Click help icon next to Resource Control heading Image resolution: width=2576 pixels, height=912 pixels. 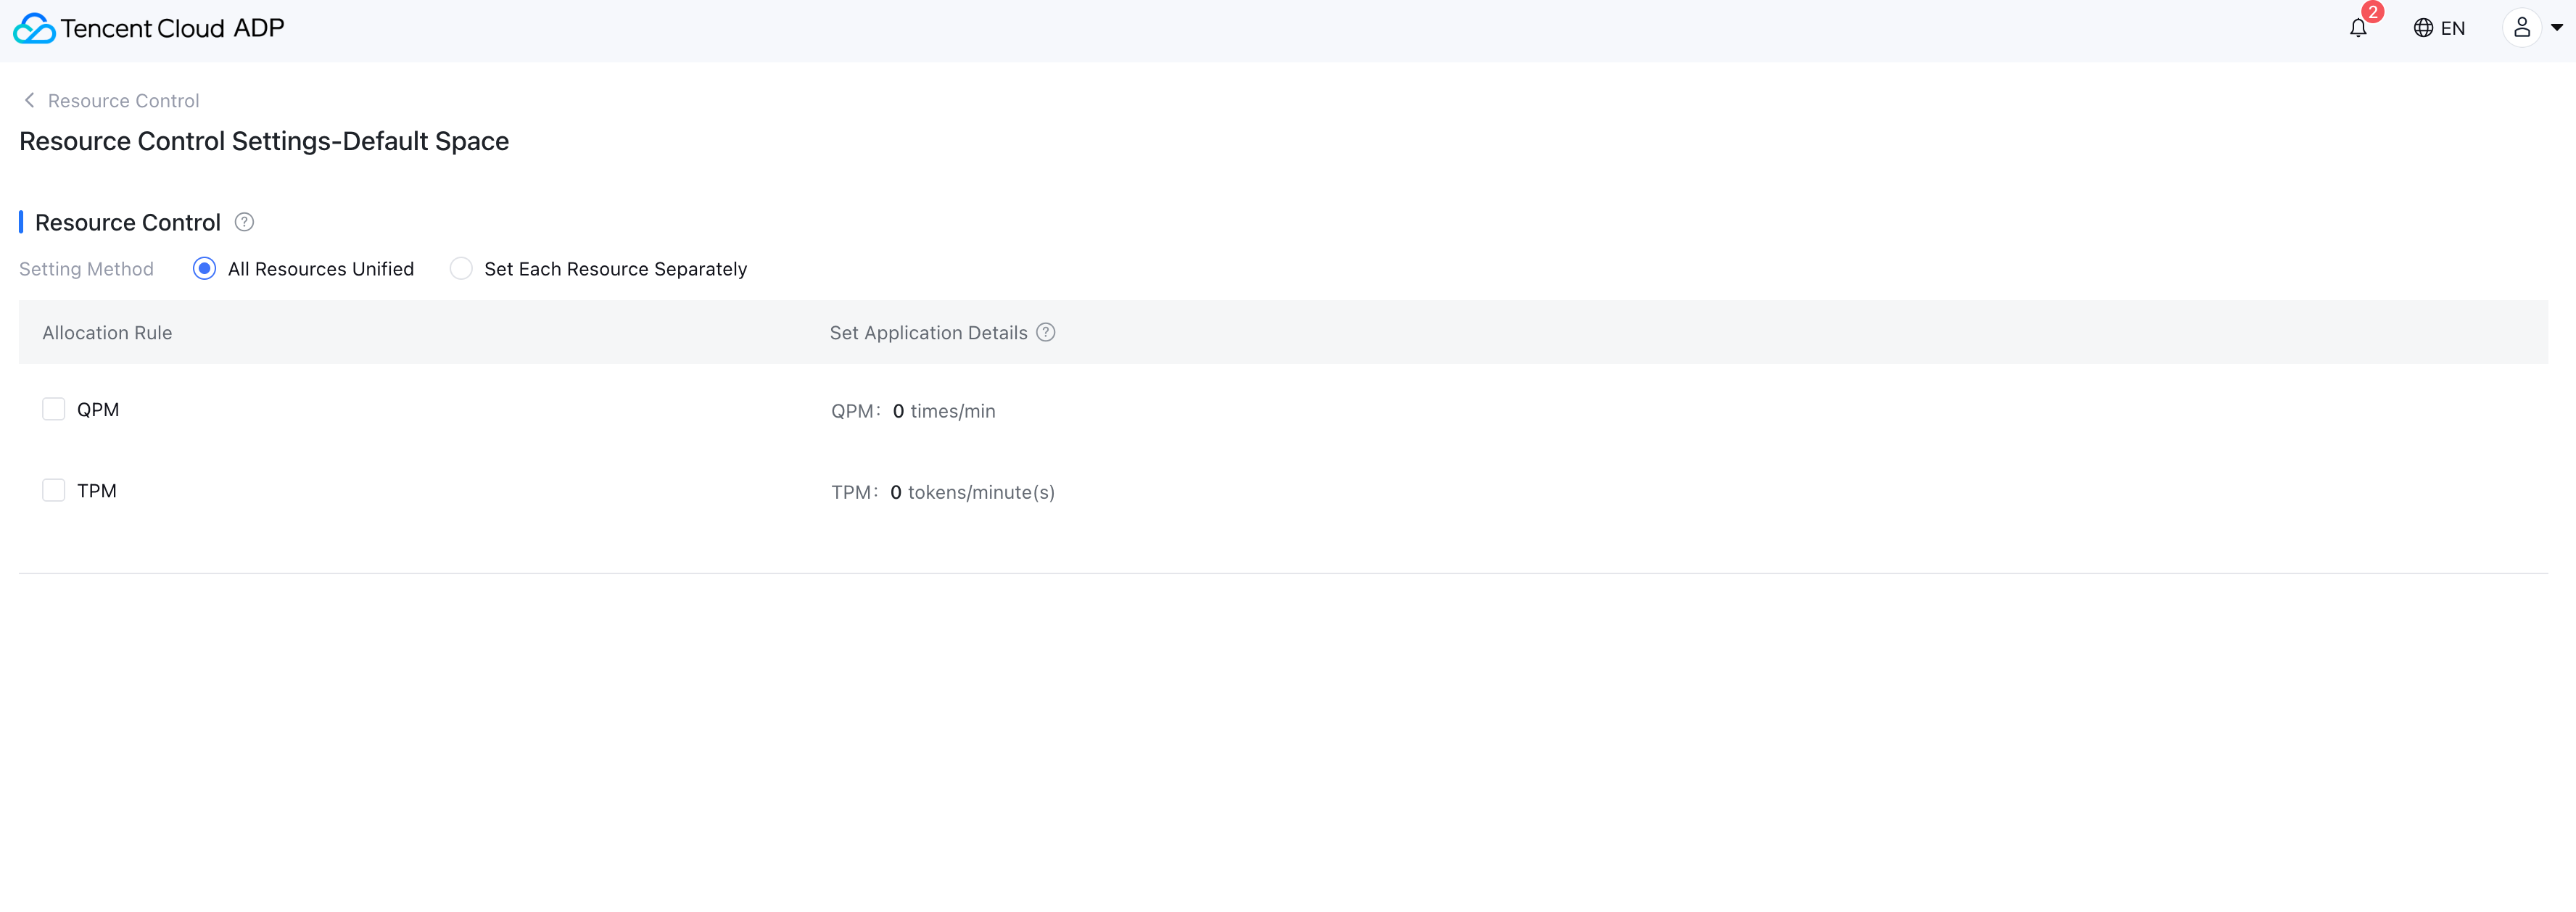[244, 222]
